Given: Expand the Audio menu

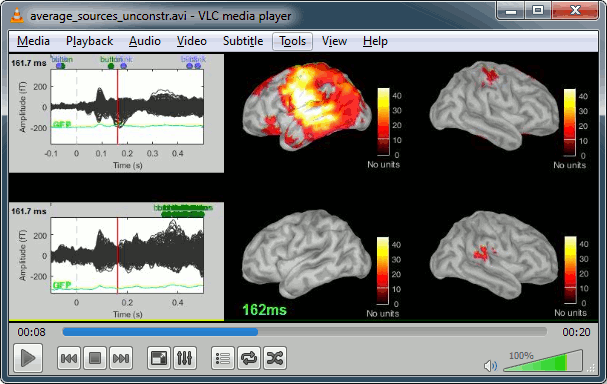Looking at the screenshot, I should tap(145, 41).
